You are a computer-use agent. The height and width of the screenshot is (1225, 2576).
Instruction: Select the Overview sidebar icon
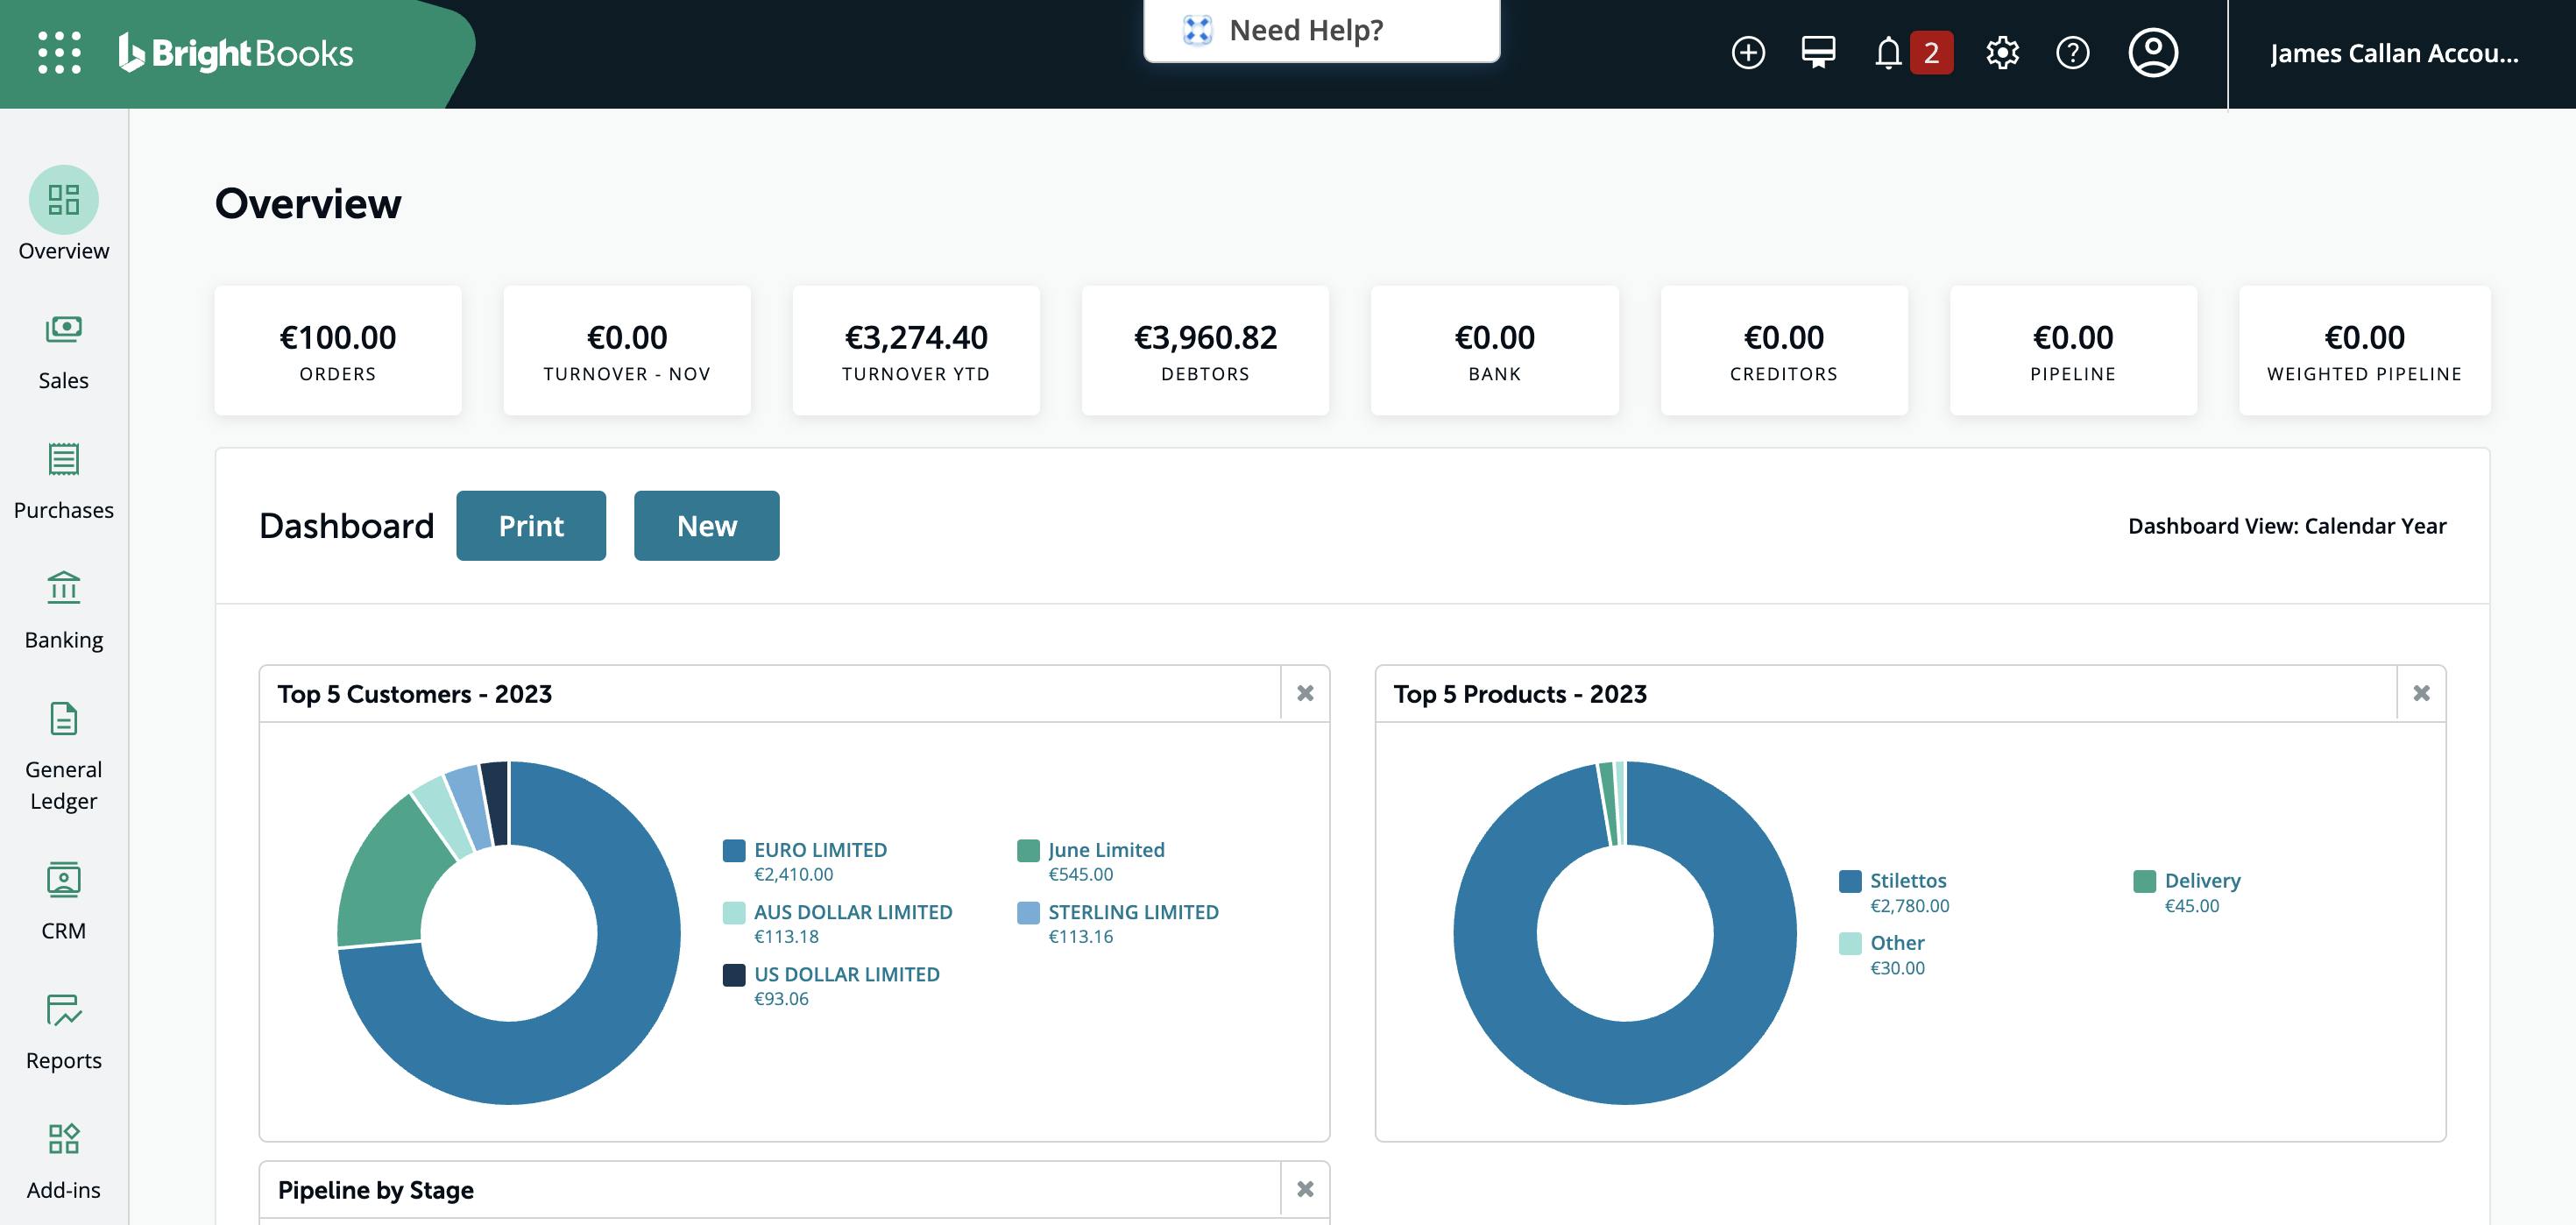tap(64, 200)
